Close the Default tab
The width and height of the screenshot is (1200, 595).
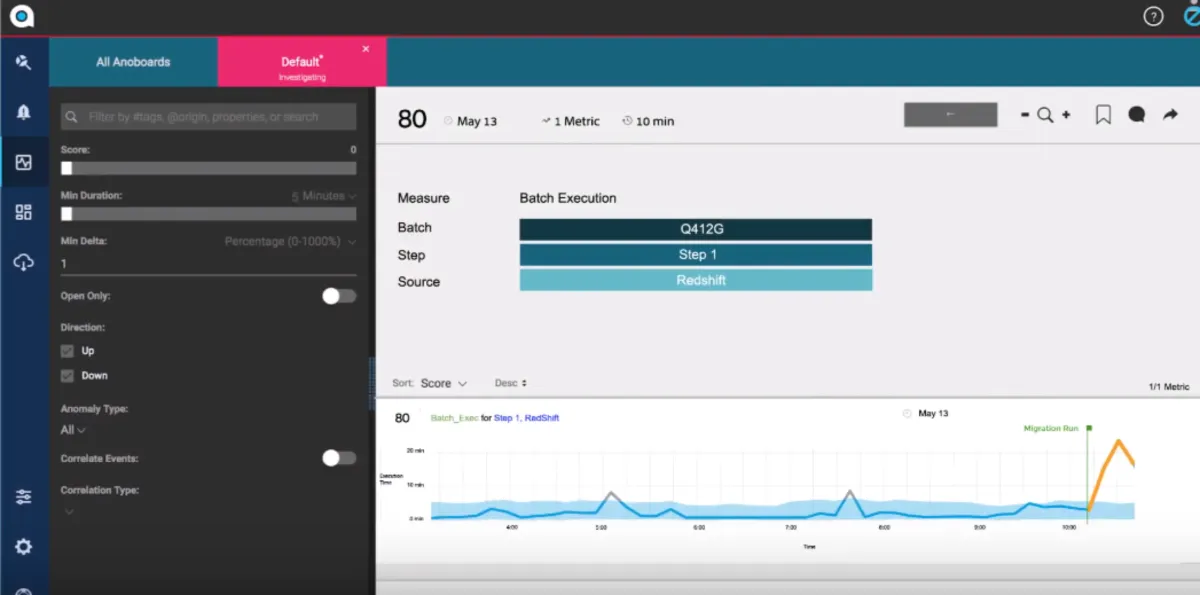tap(366, 49)
